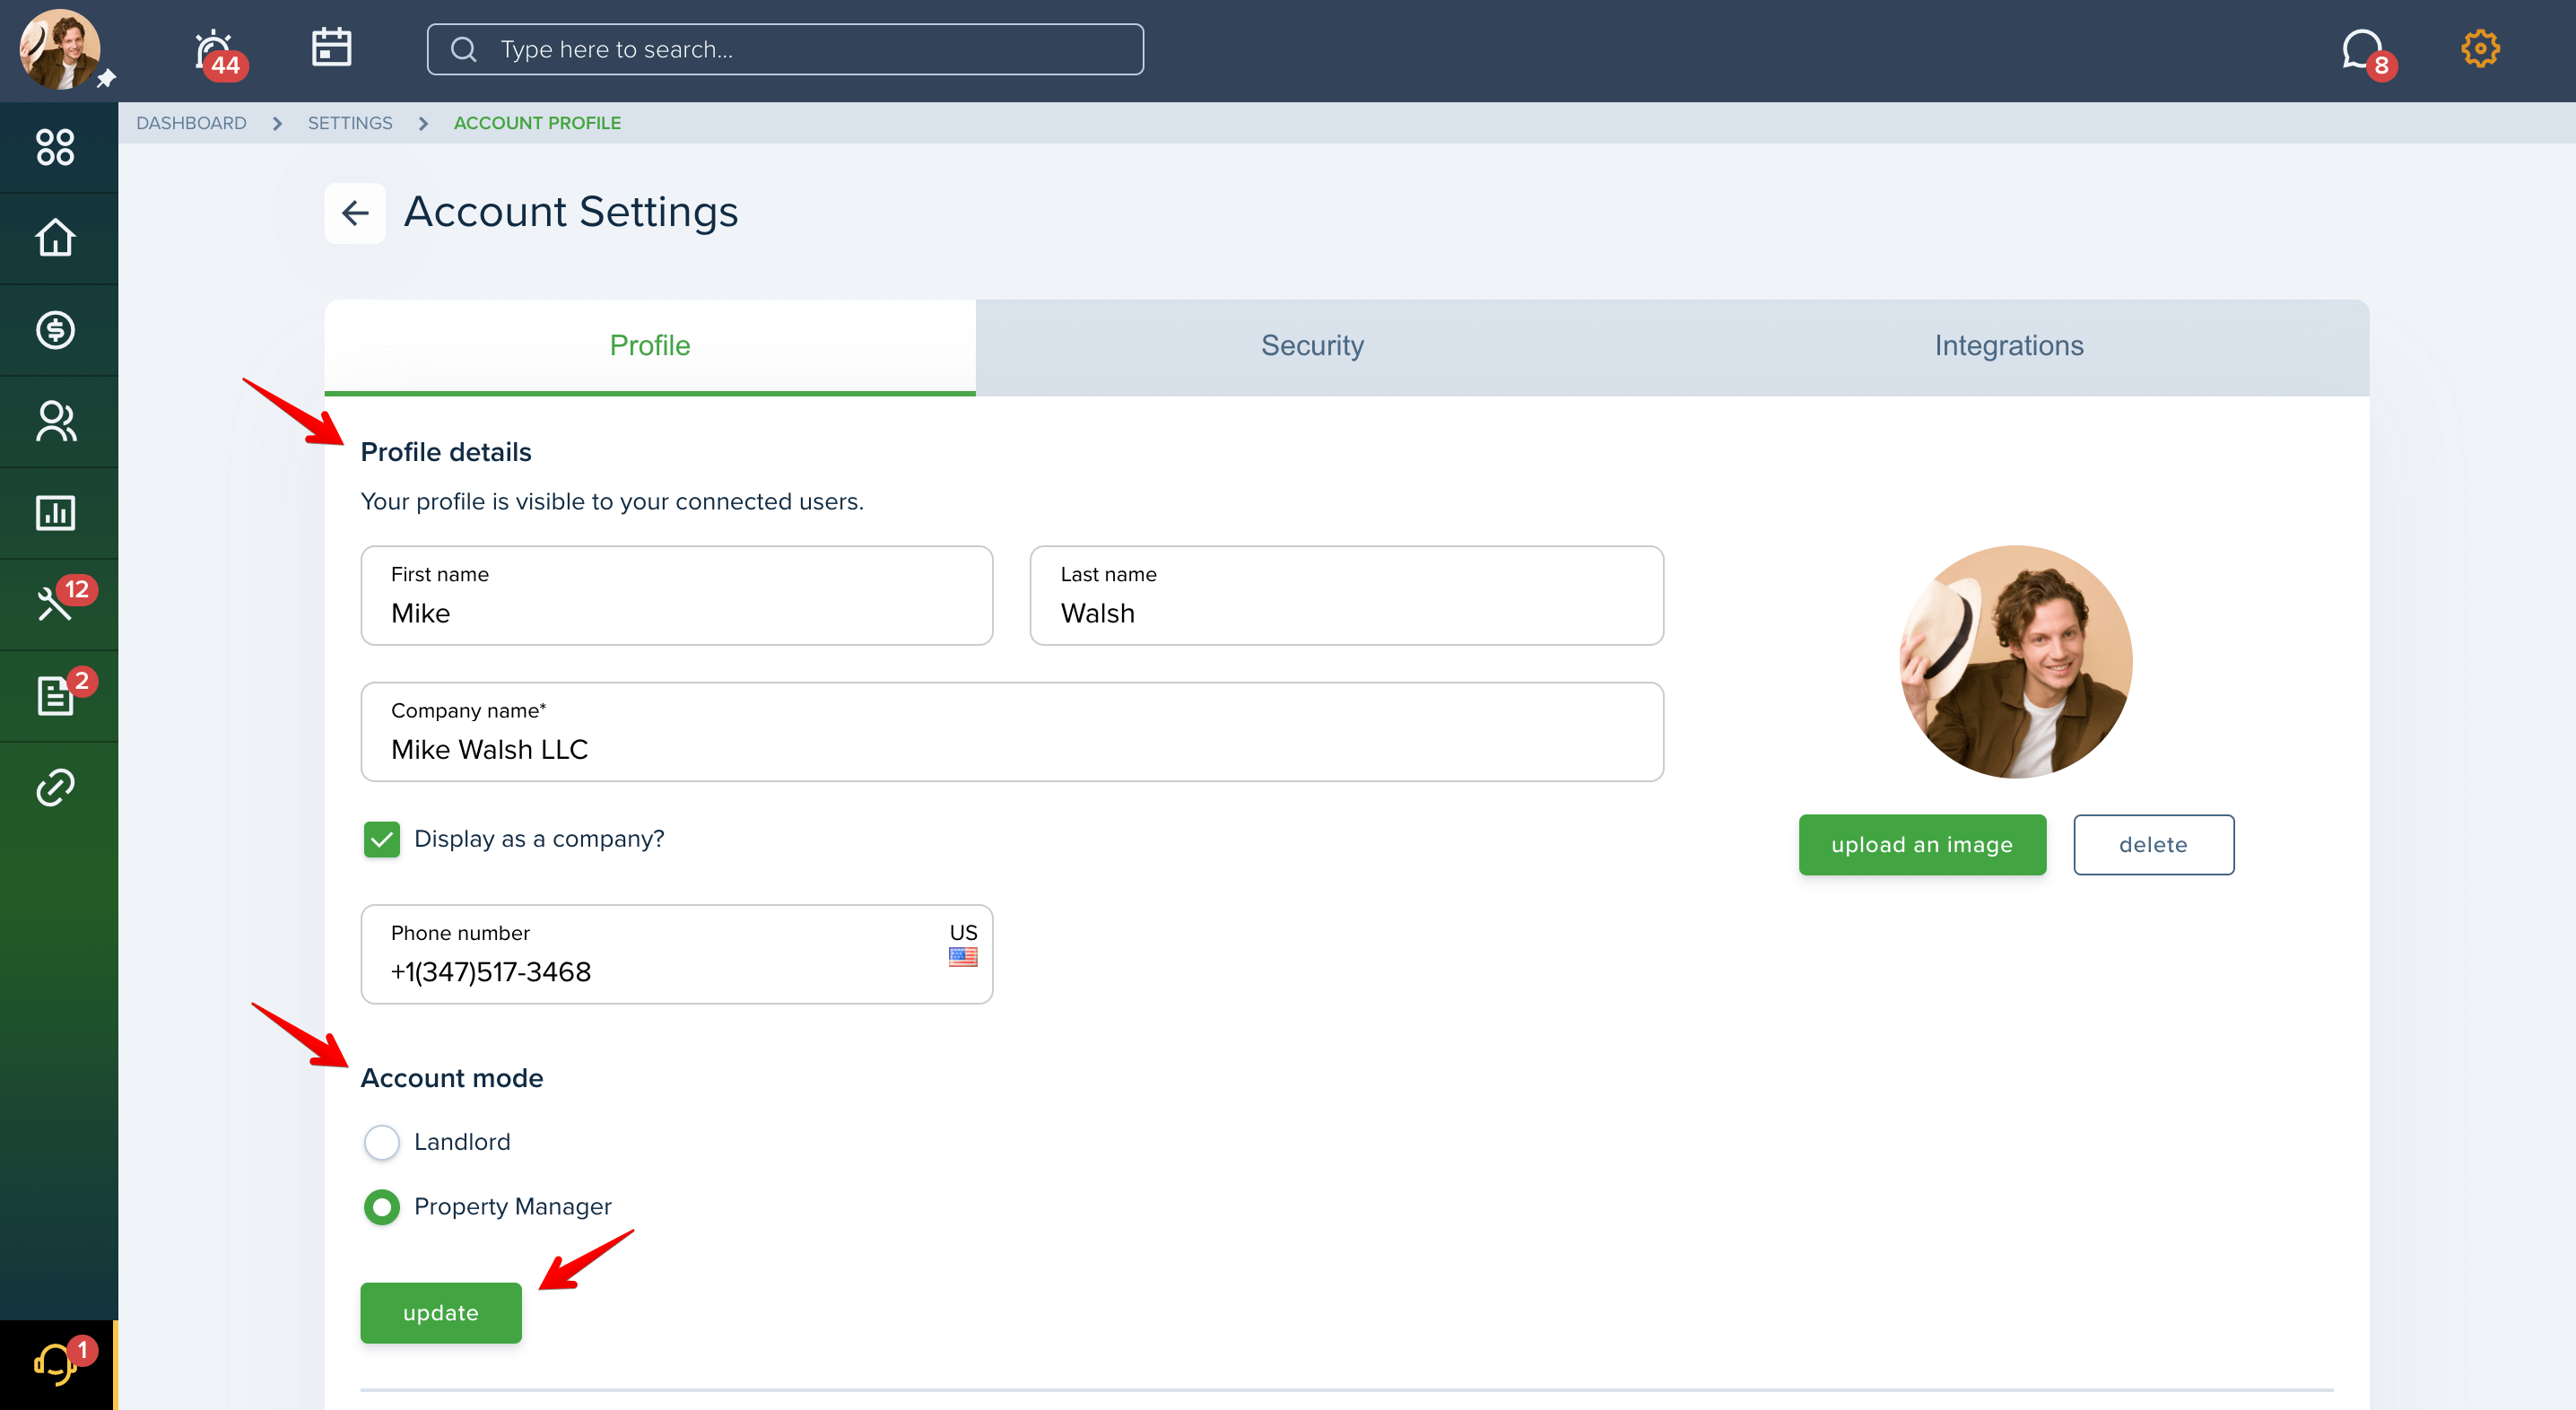Select the Property Manager account mode

coord(382,1207)
